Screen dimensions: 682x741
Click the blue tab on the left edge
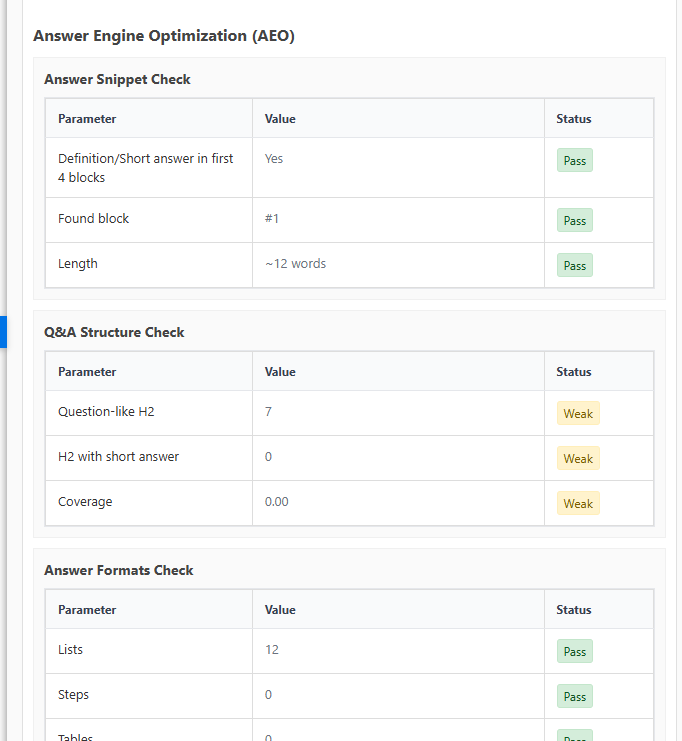[3, 331]
